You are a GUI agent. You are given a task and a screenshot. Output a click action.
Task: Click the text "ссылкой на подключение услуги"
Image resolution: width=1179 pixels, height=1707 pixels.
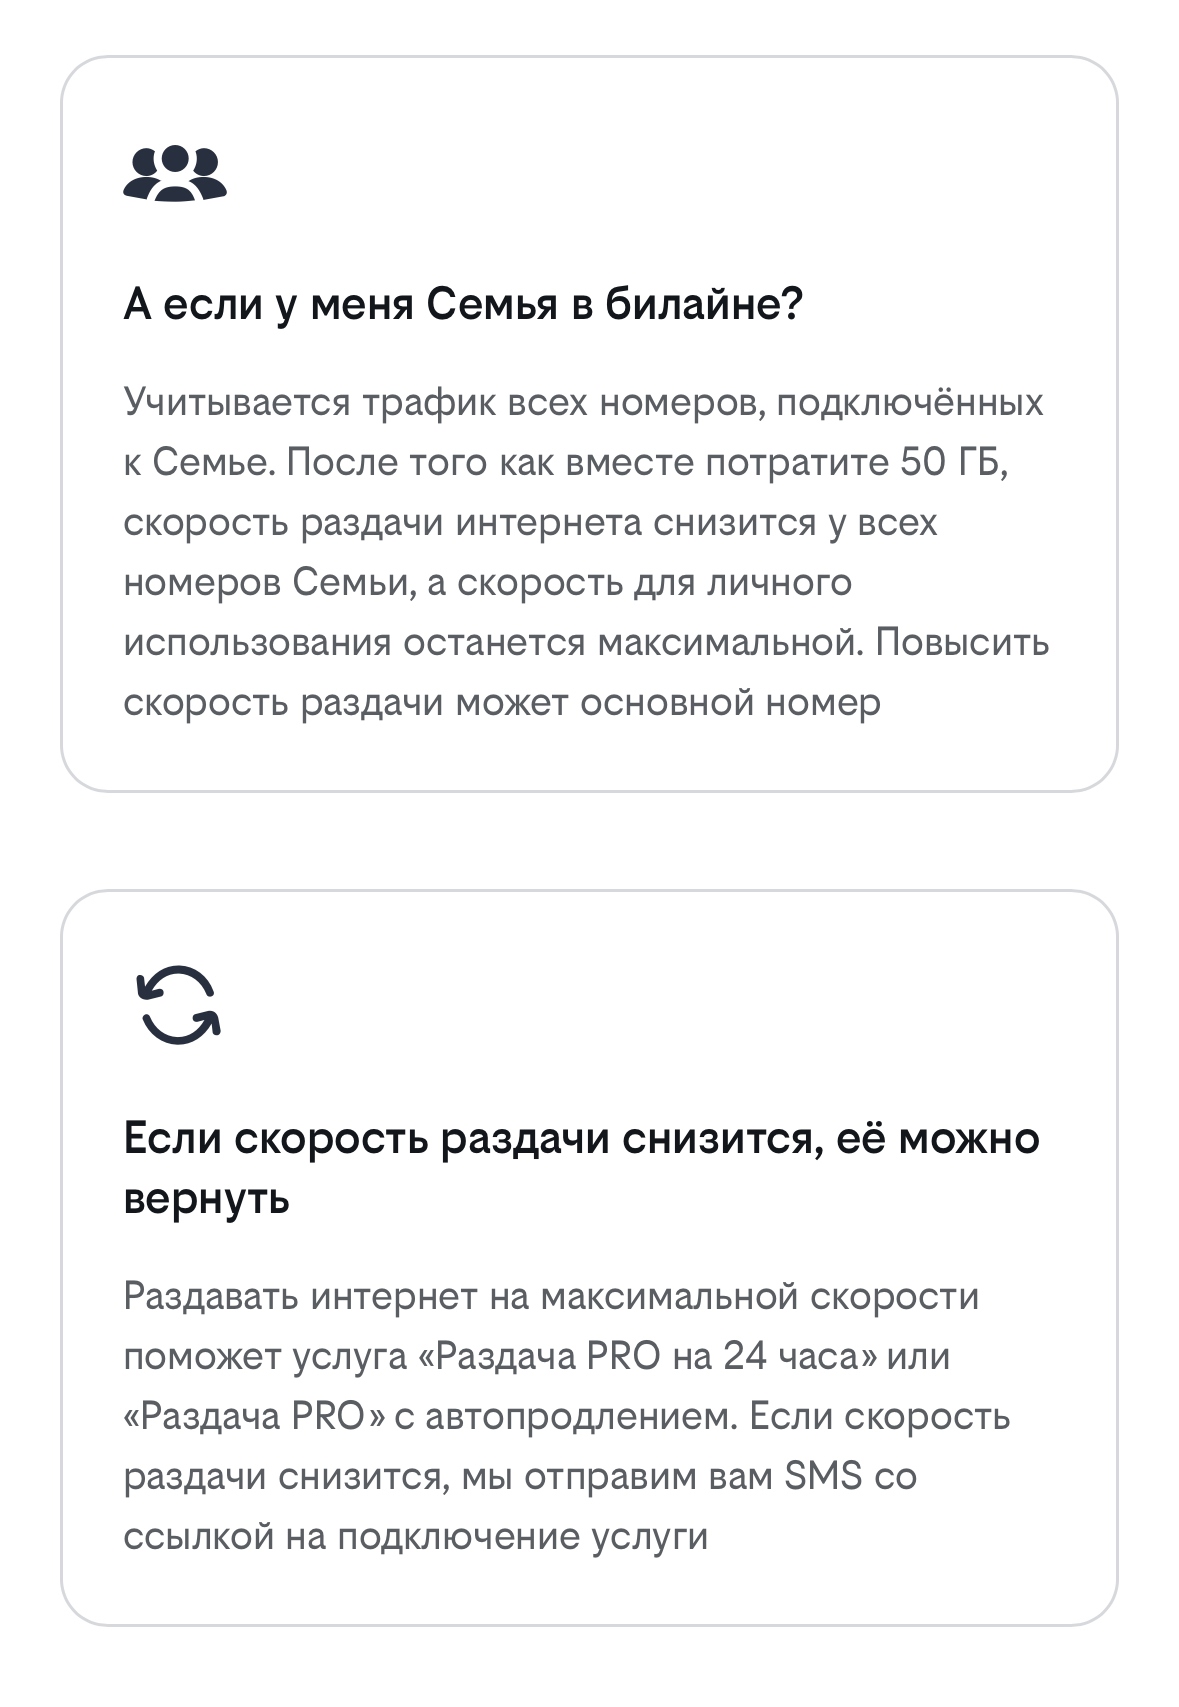[415, 1536]
